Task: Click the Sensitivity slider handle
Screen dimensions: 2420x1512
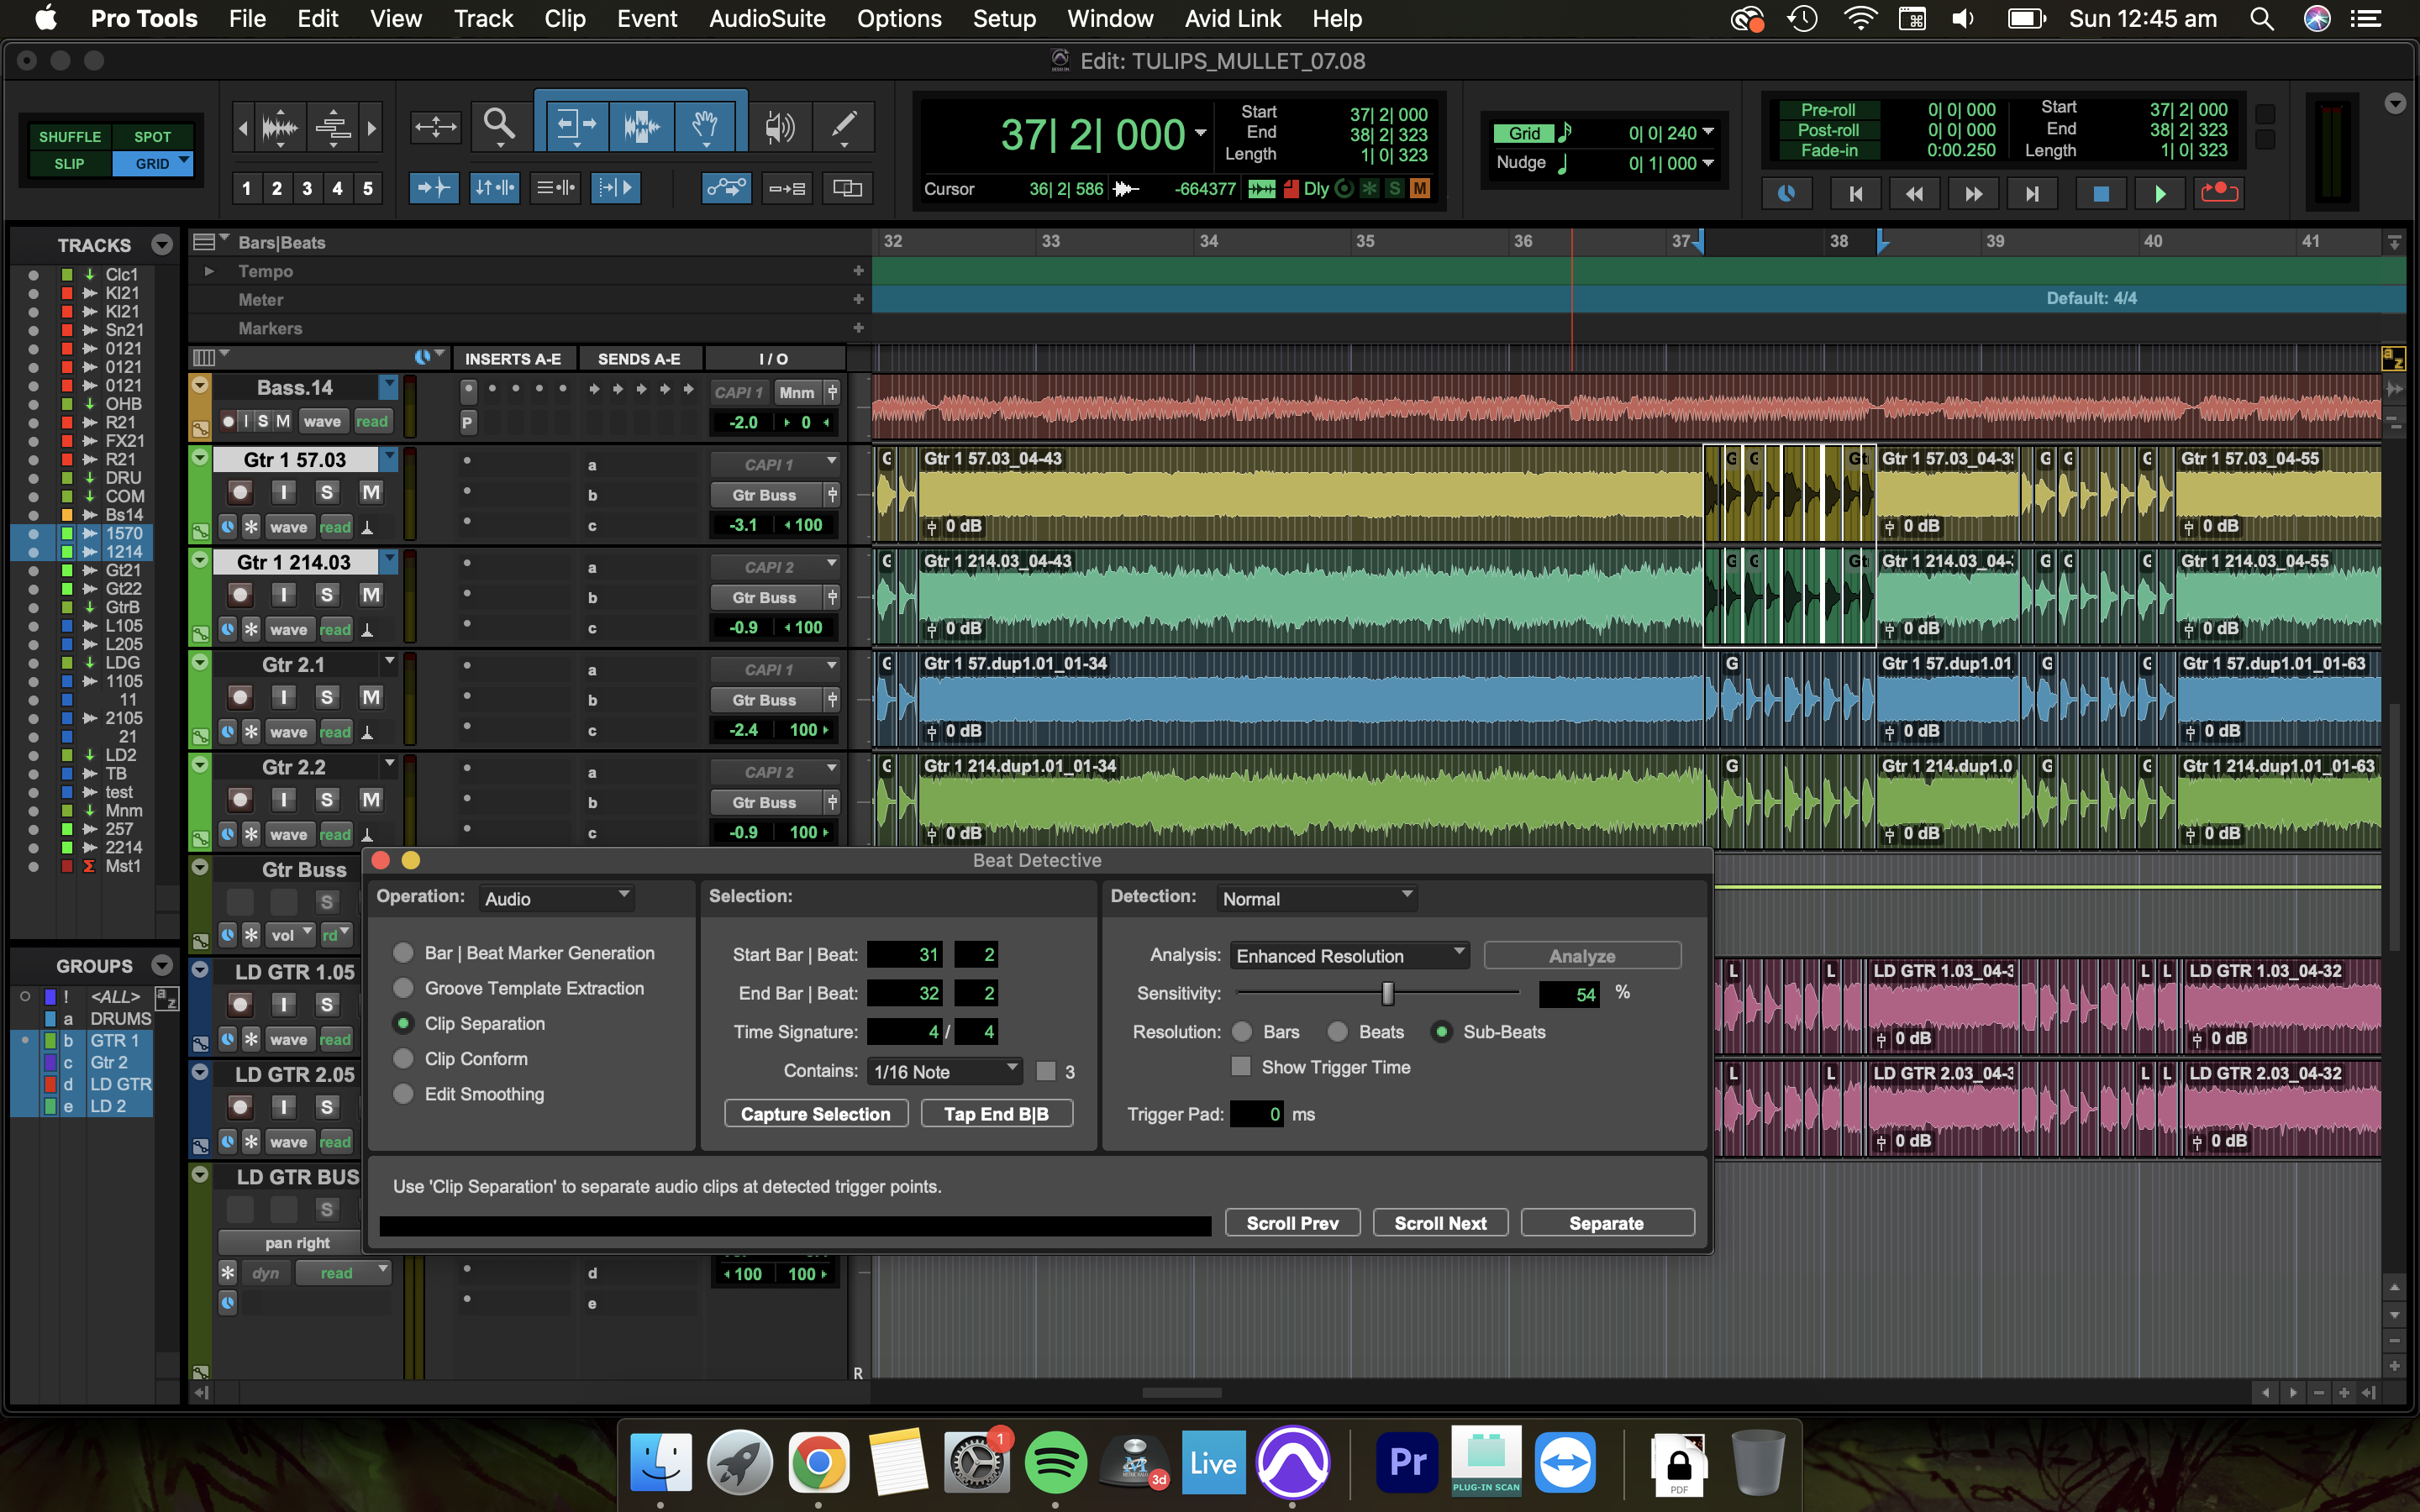Action: pyautogui.click(x=1387, y=993)
